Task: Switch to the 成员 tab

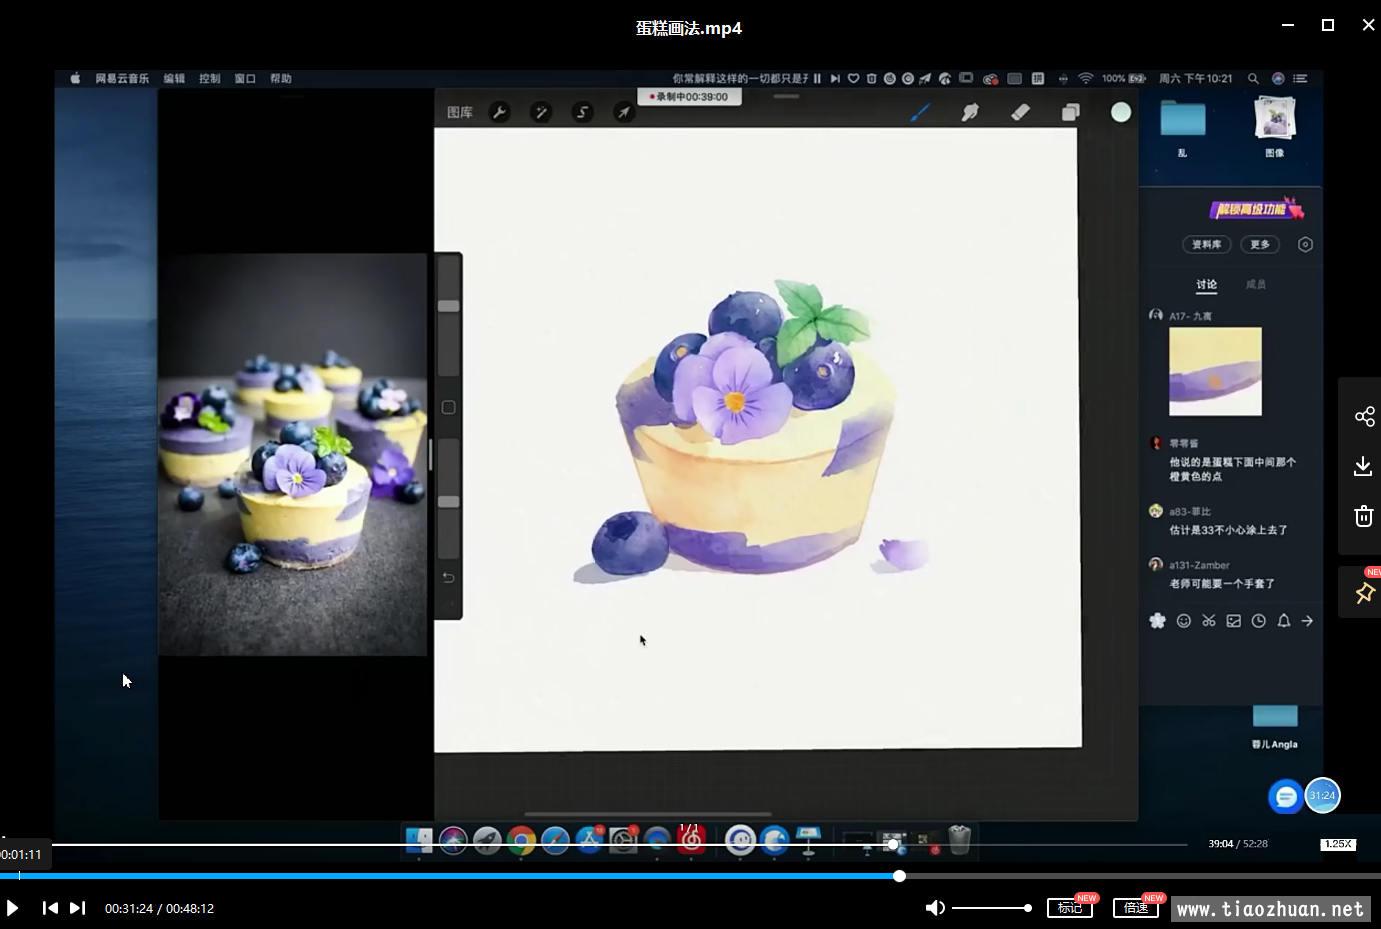Action: [1256, 284]
